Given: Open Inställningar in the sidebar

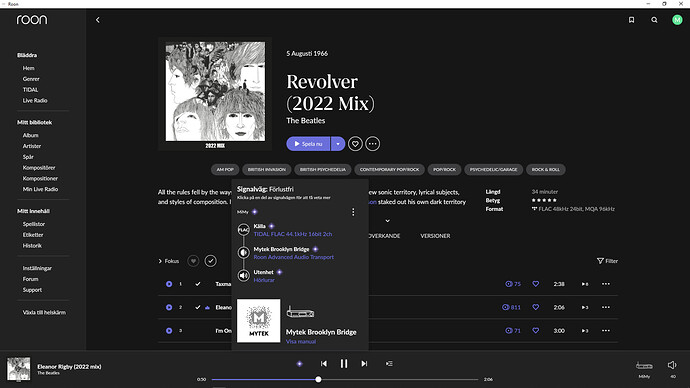Looking at the screenshot, I should (x=37, y=268).
